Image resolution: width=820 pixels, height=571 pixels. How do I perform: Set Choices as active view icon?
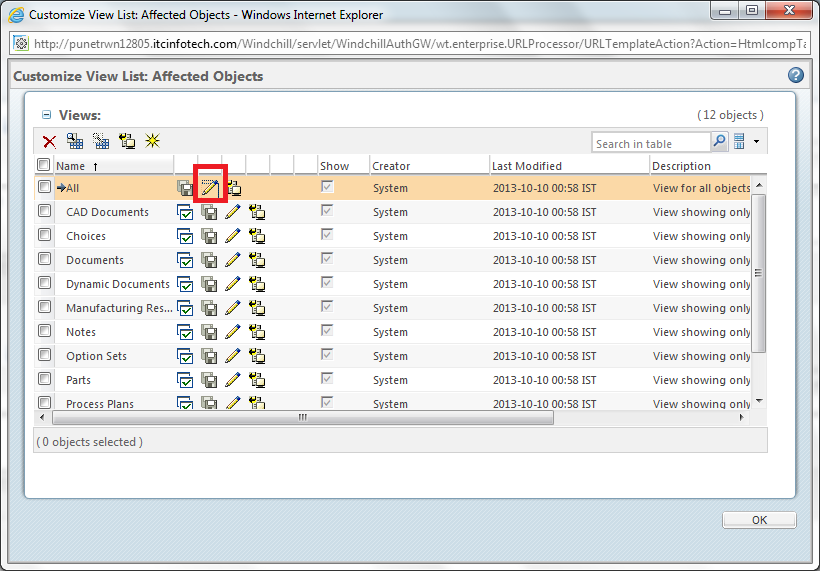(185, 236)
